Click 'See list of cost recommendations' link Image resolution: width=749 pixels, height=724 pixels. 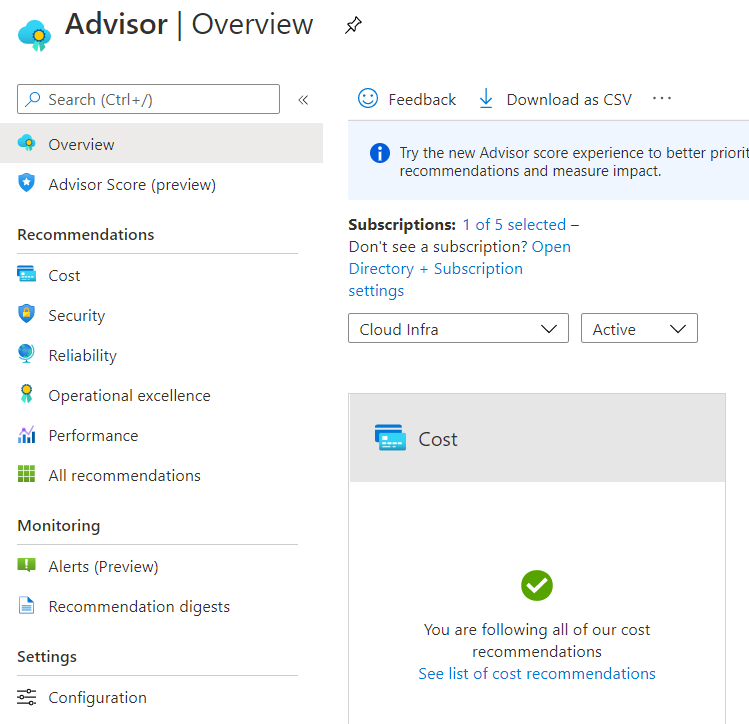(537, 673)
